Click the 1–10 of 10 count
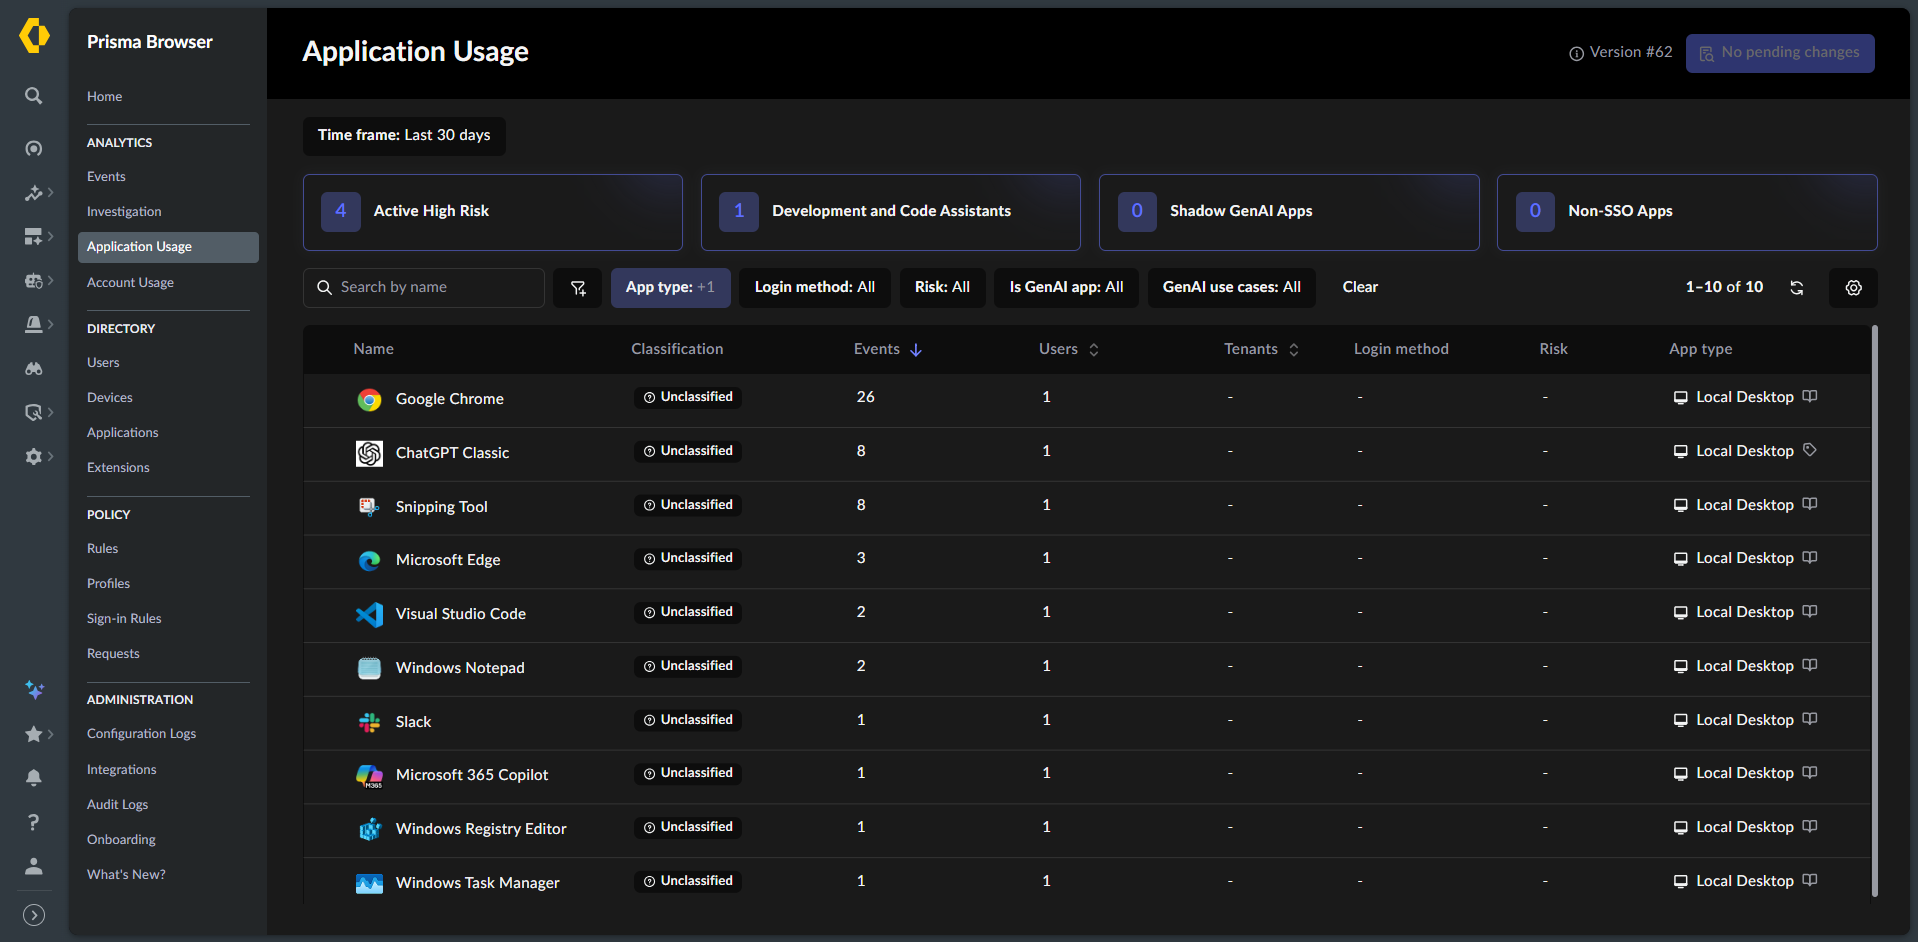The width and height of the screenshot is (1918, 942). click(1724, 287)
